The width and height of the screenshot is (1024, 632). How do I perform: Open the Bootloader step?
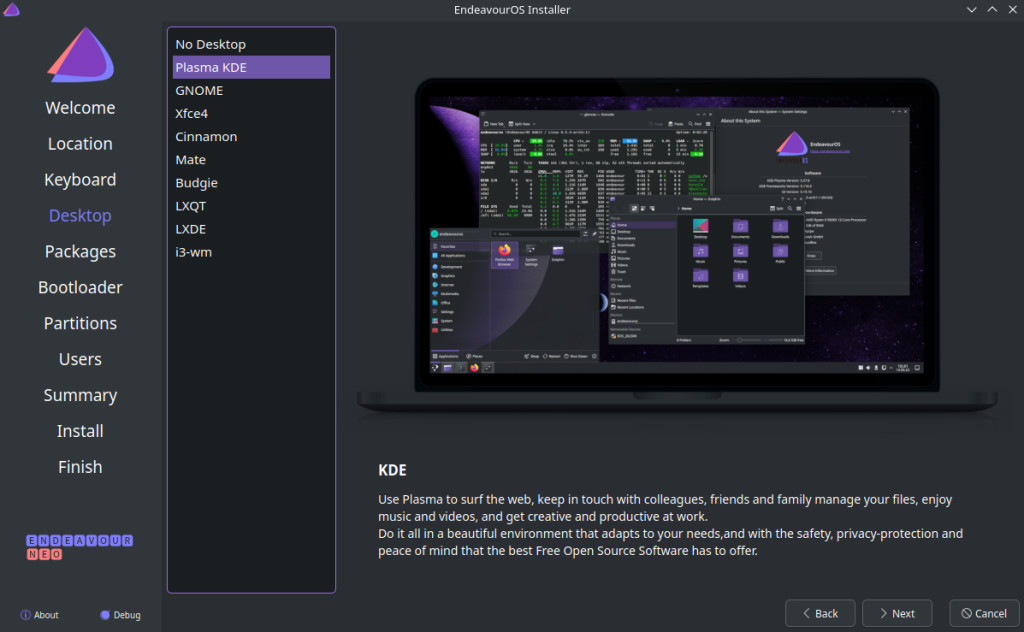coord(80,287)
